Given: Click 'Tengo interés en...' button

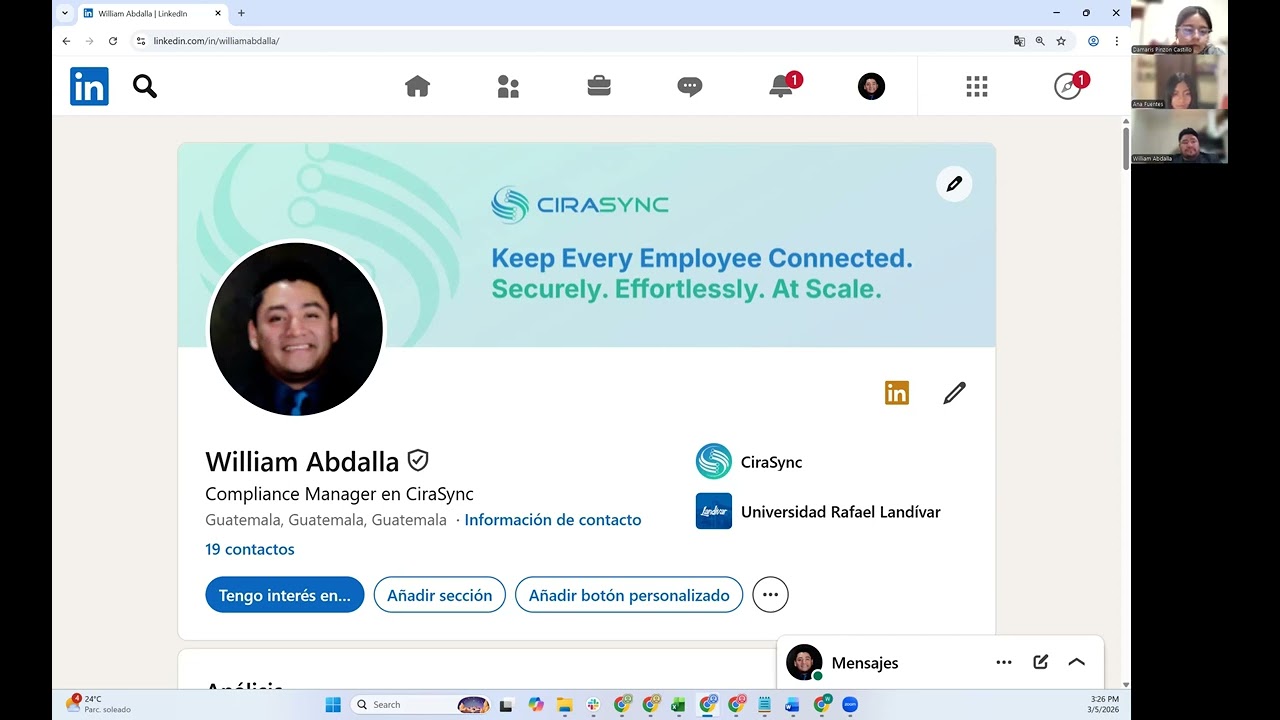Looking at the screenshot, I should click(285, 595).
